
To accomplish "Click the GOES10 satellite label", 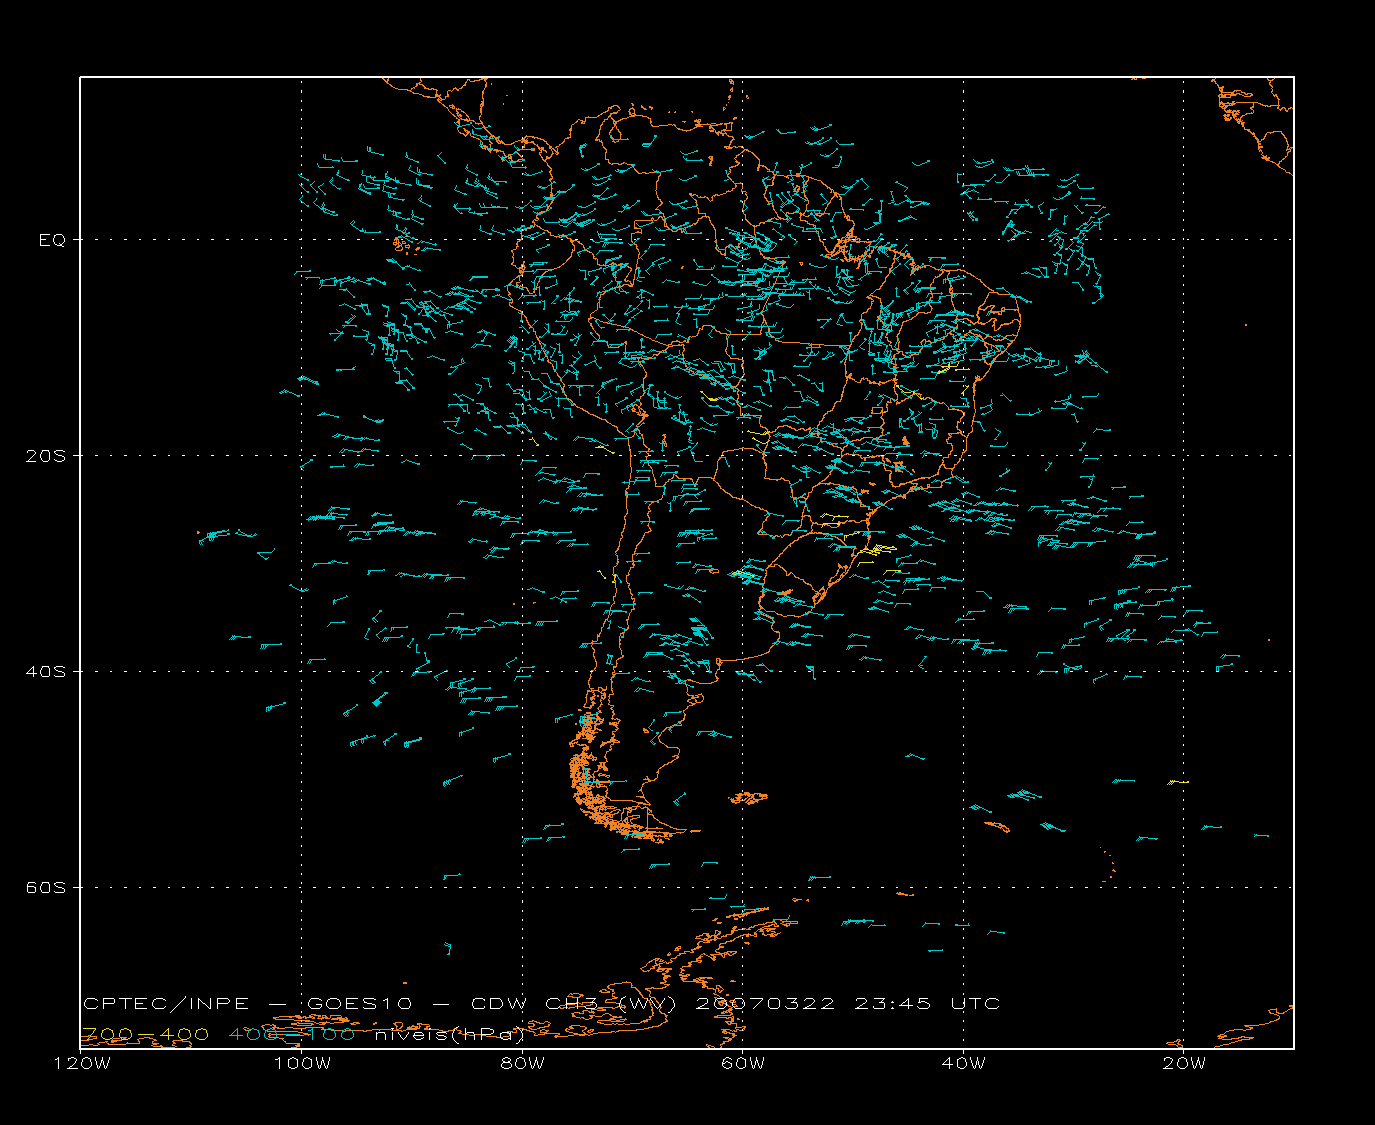I will (359, 1004).
